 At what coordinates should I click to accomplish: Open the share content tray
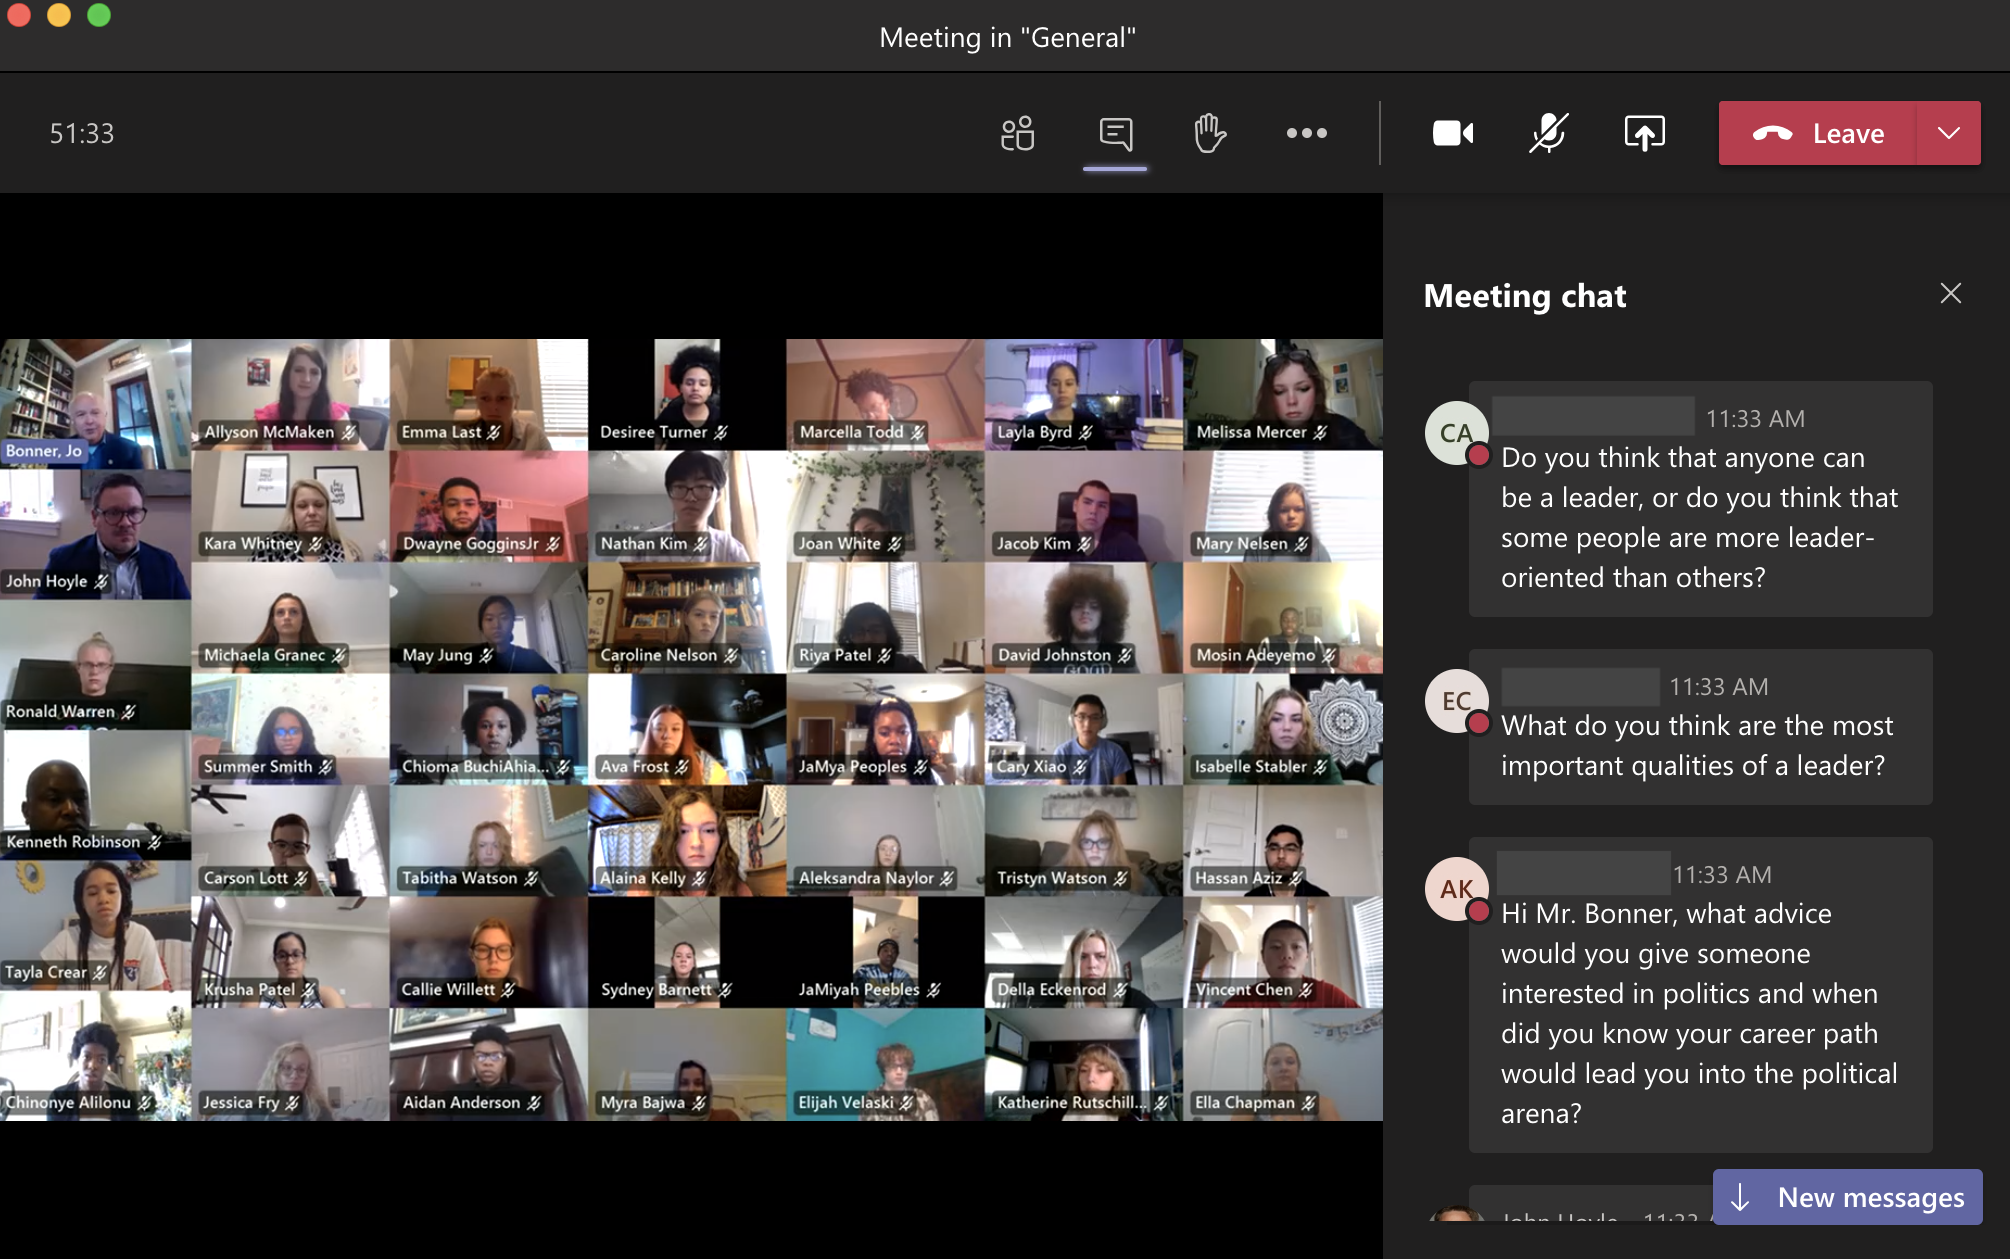tap(1644, 133)
